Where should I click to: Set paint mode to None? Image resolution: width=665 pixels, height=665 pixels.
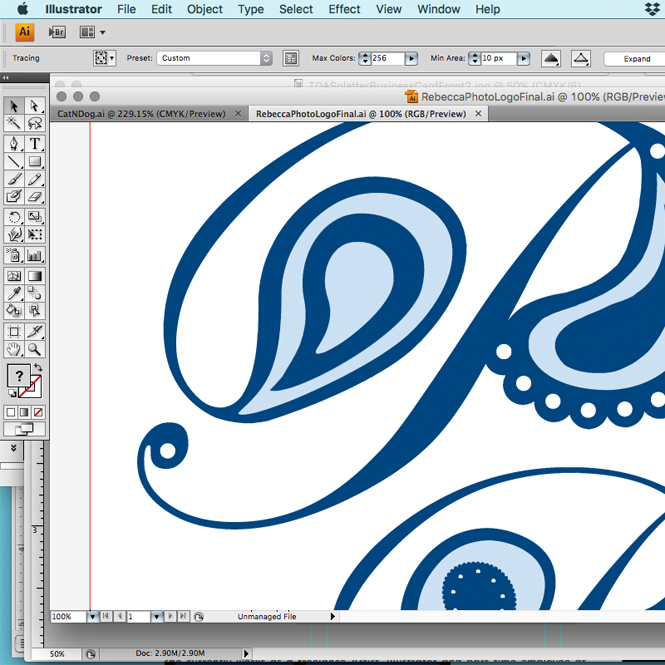tap(38, 412)
